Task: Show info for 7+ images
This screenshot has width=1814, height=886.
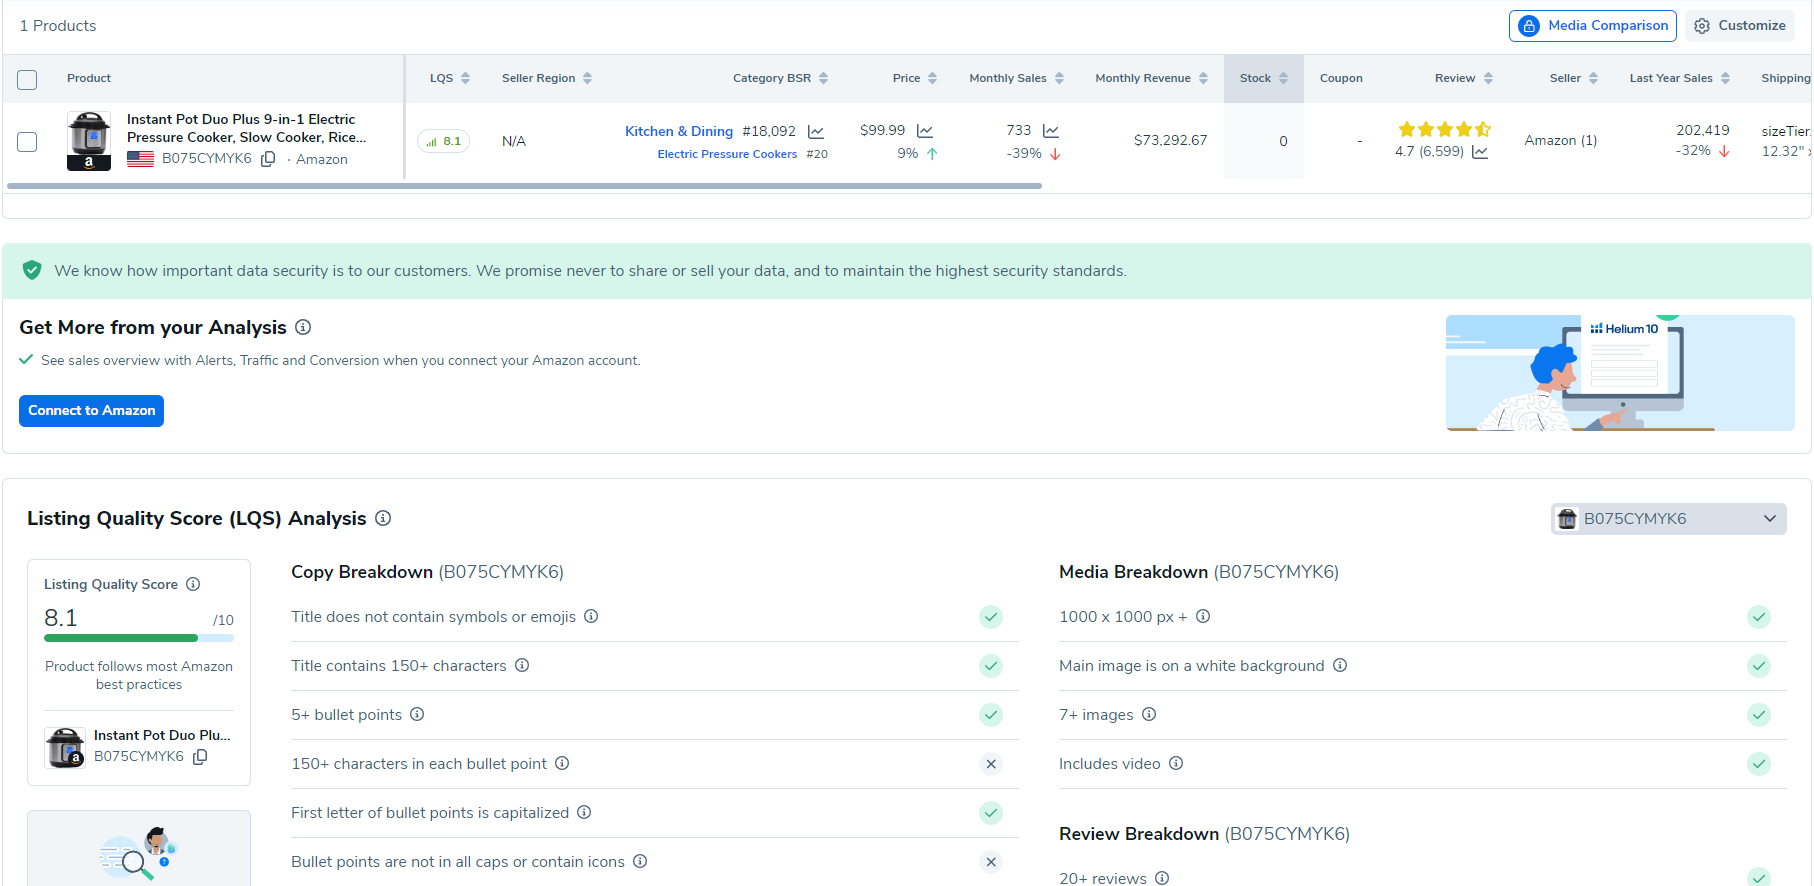Action: pos(1149,714)
